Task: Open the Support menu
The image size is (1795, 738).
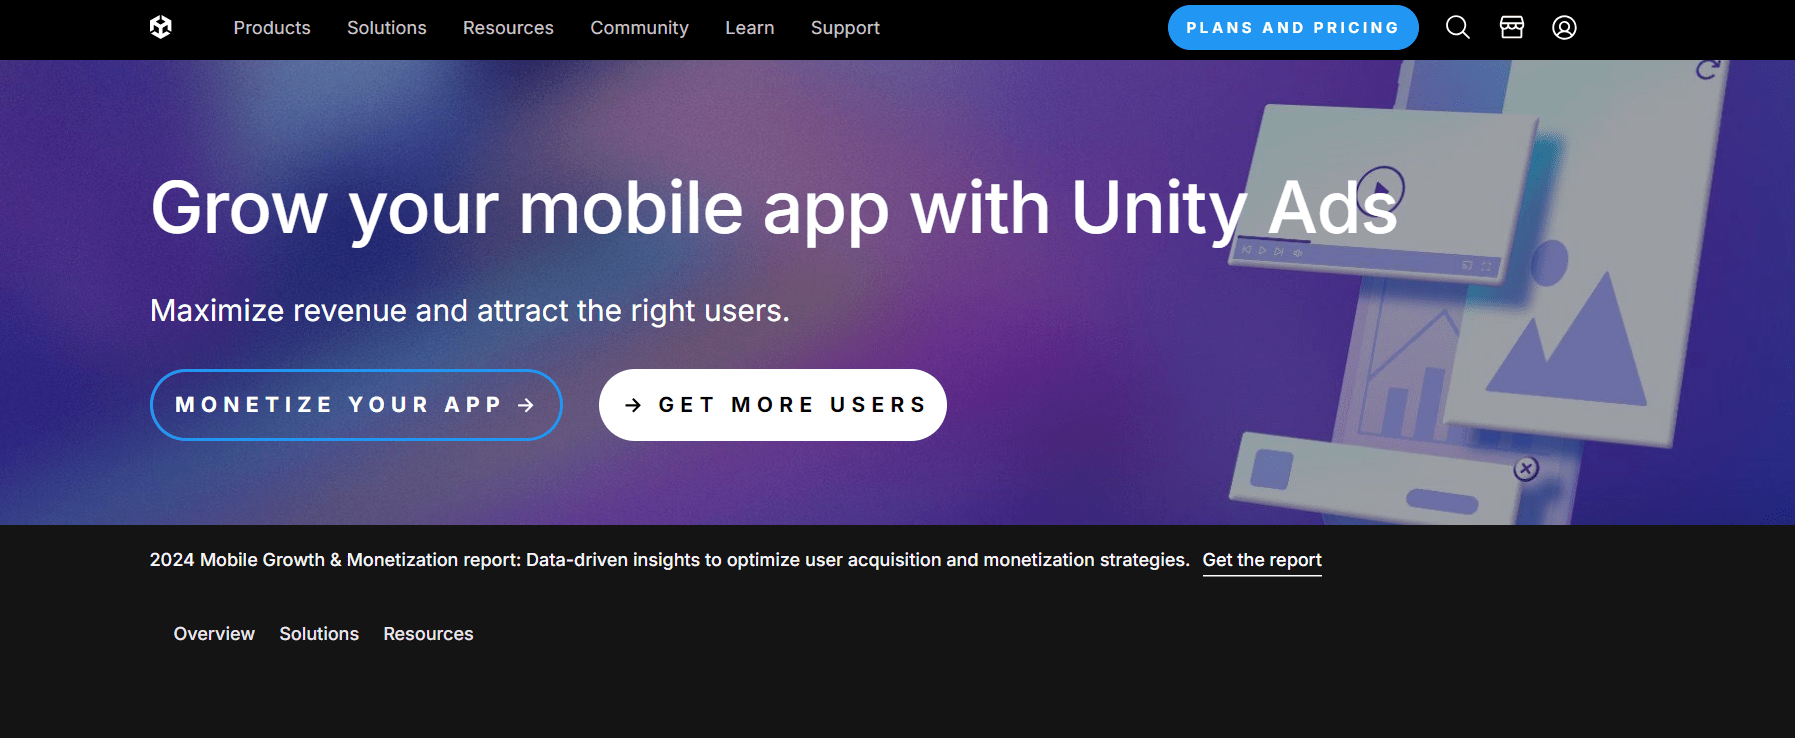Action: click(845, 28)
